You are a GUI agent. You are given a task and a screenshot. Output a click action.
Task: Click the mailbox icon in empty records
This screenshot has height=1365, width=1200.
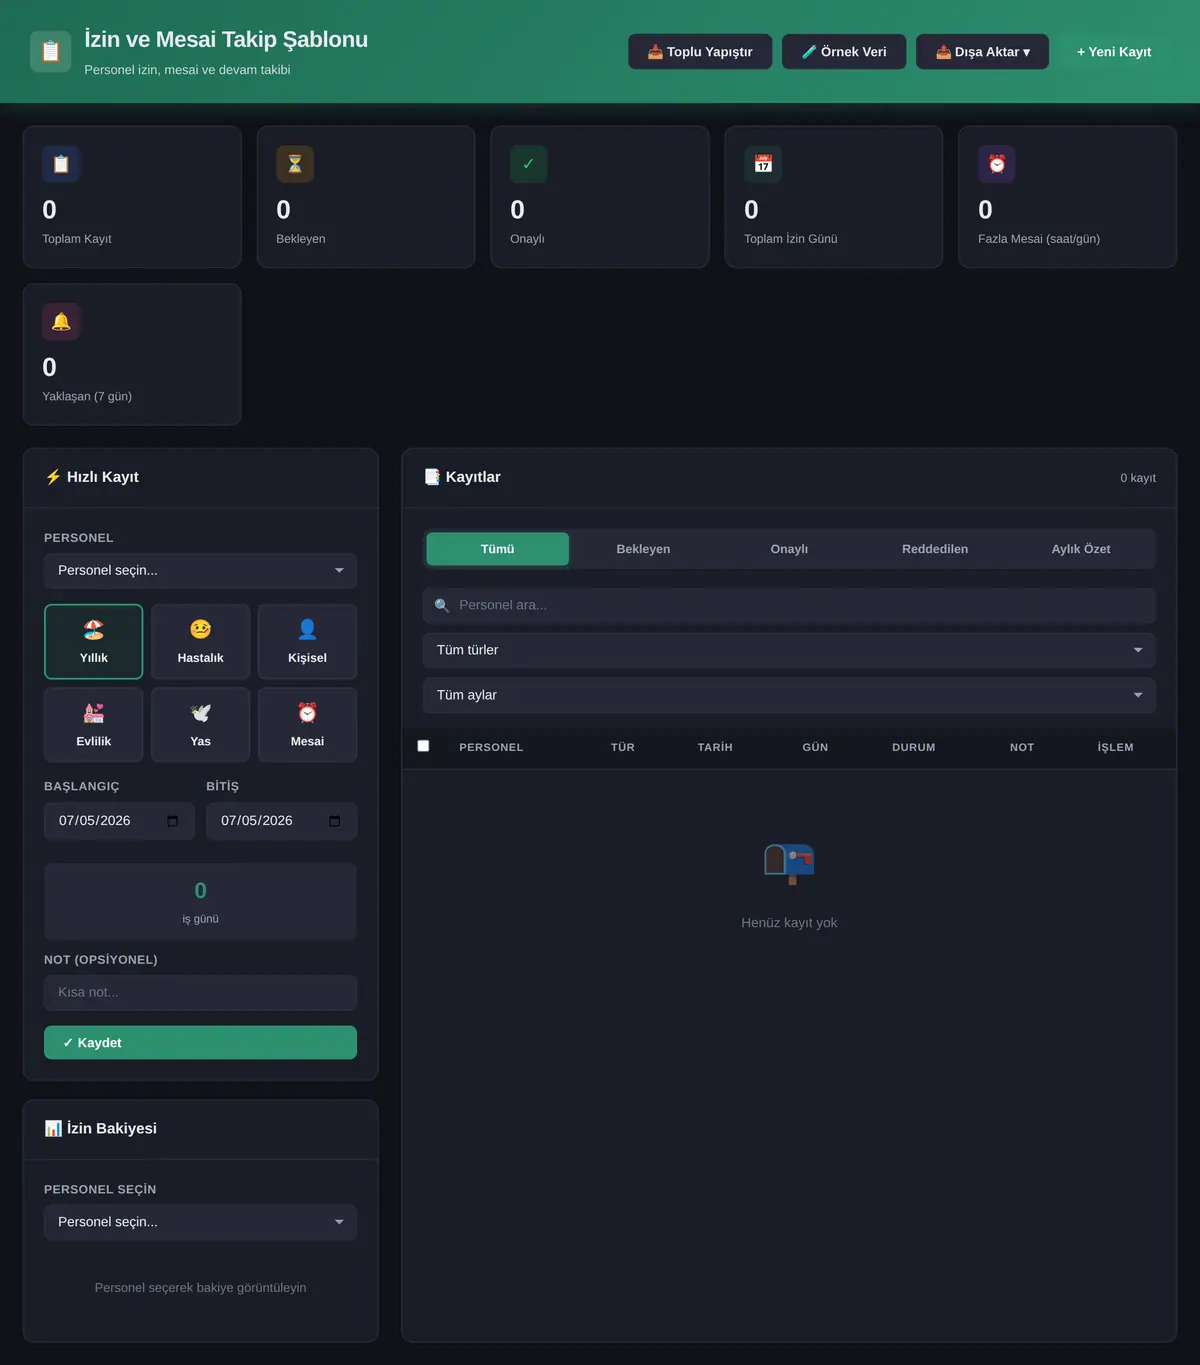pyautogui.click(x=789, y=864)
